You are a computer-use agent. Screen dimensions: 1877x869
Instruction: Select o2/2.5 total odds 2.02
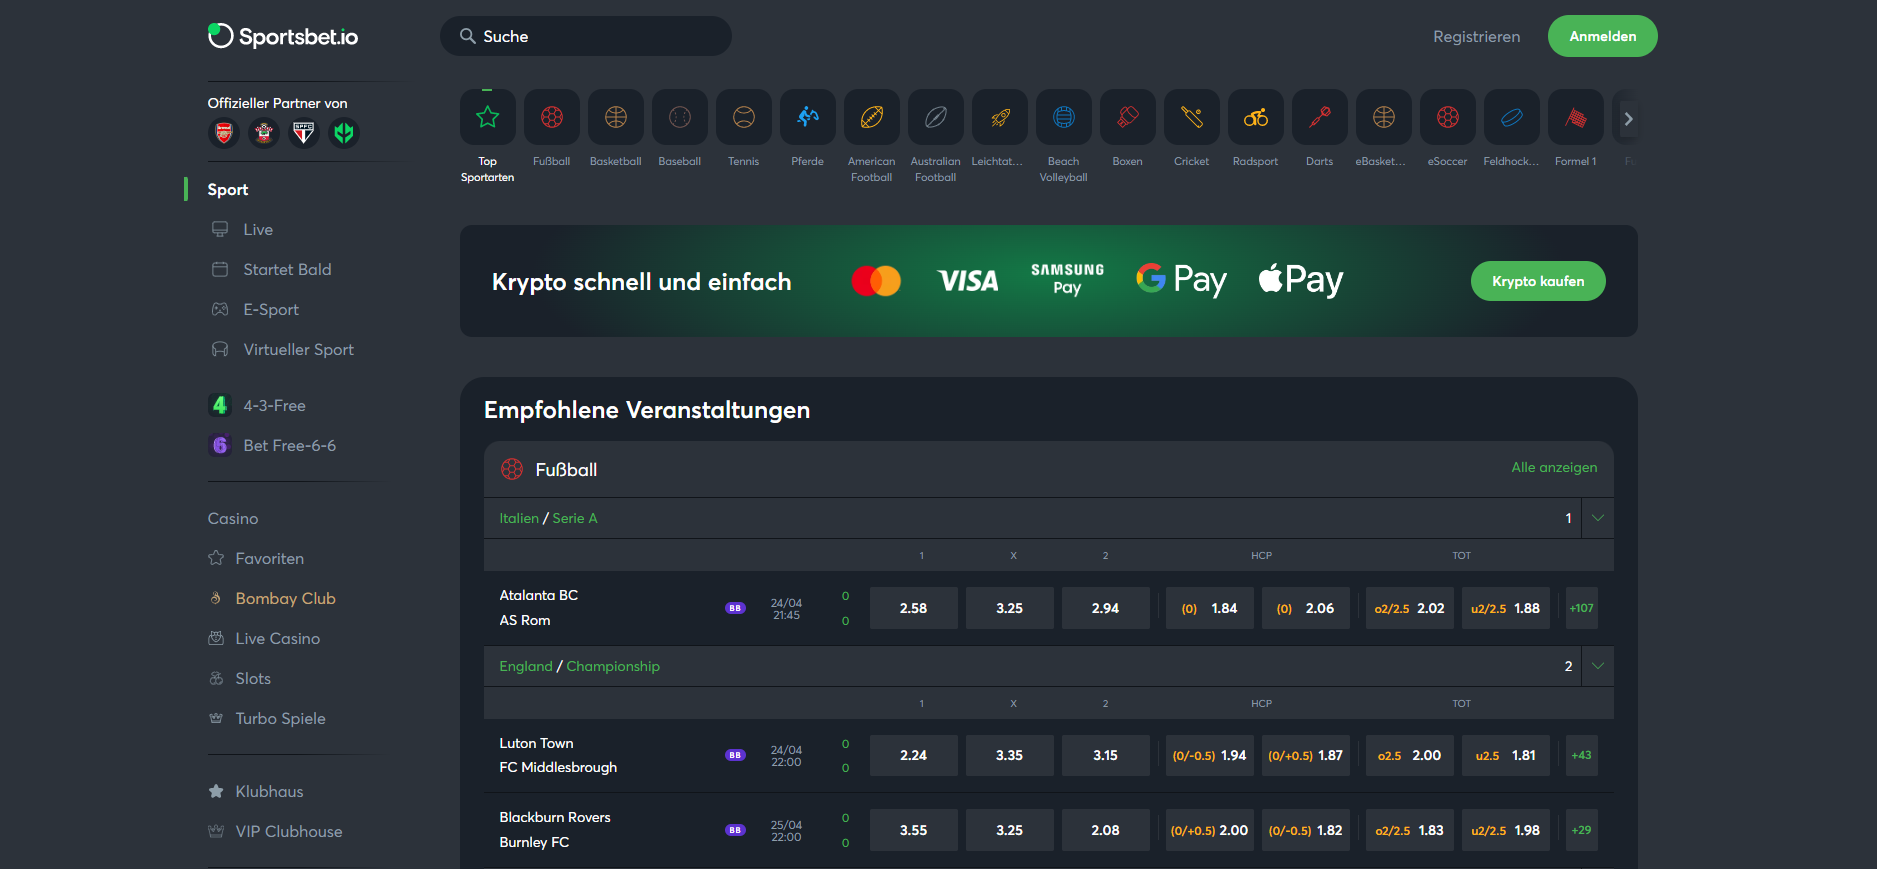coord(1409,608)
